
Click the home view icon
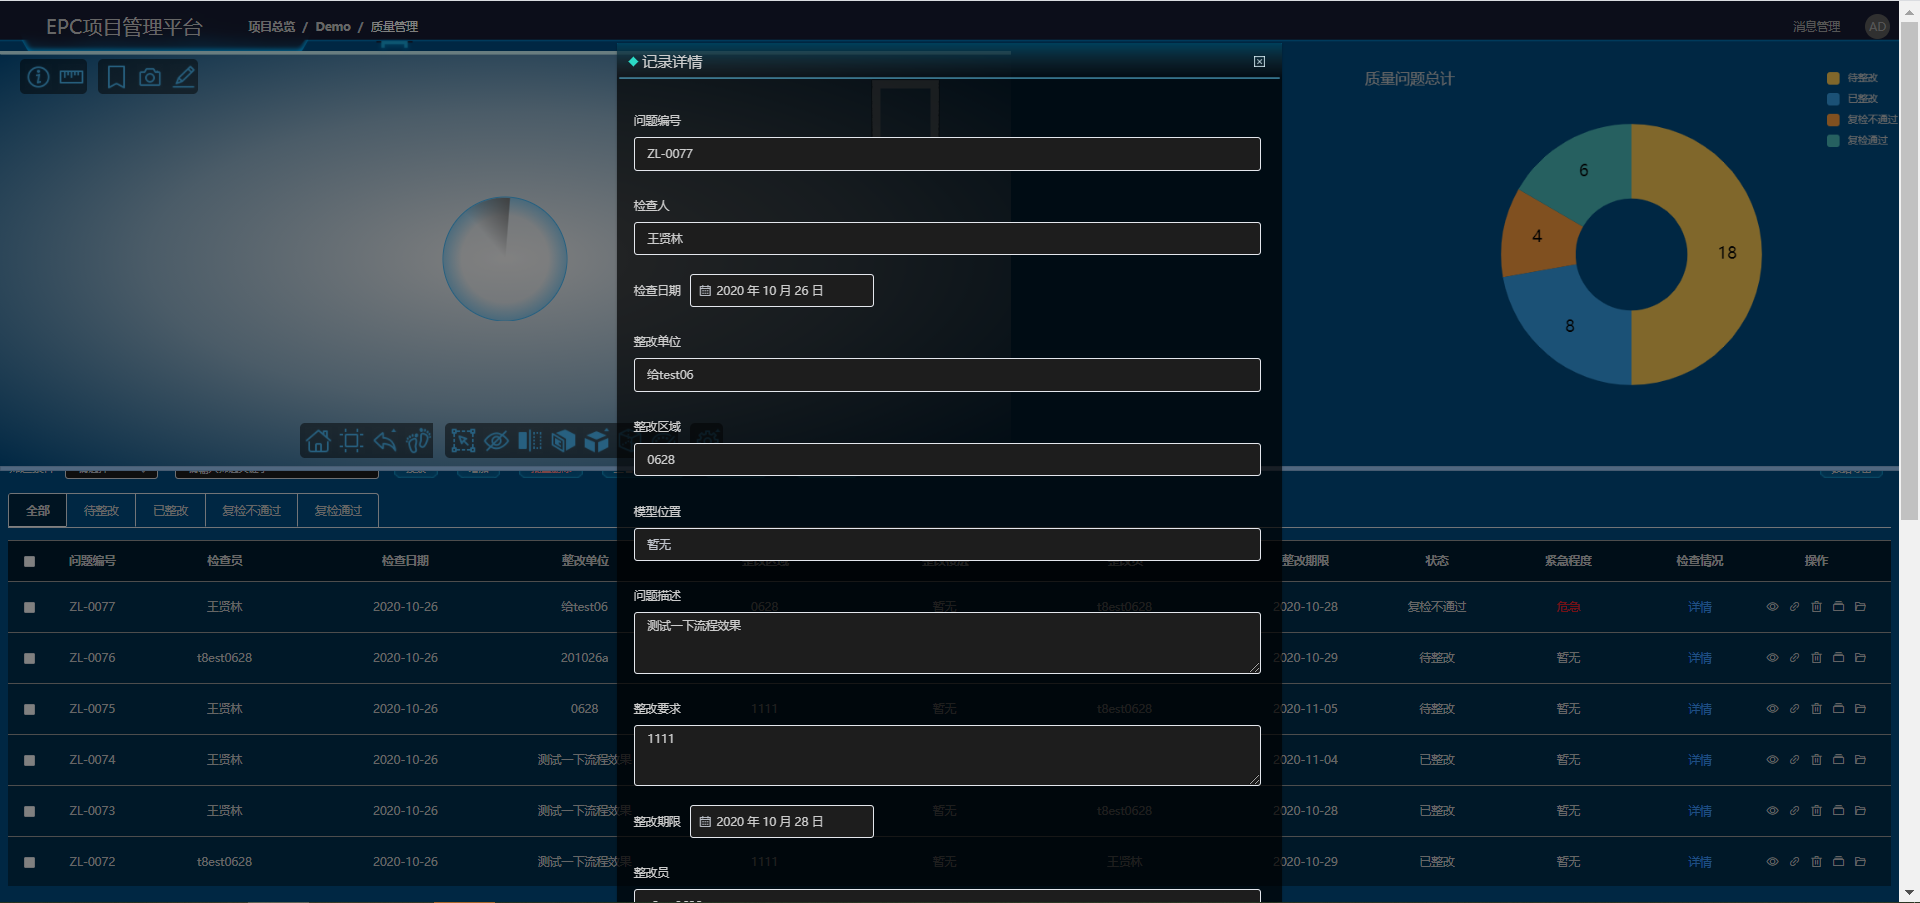tap(318, 441)
